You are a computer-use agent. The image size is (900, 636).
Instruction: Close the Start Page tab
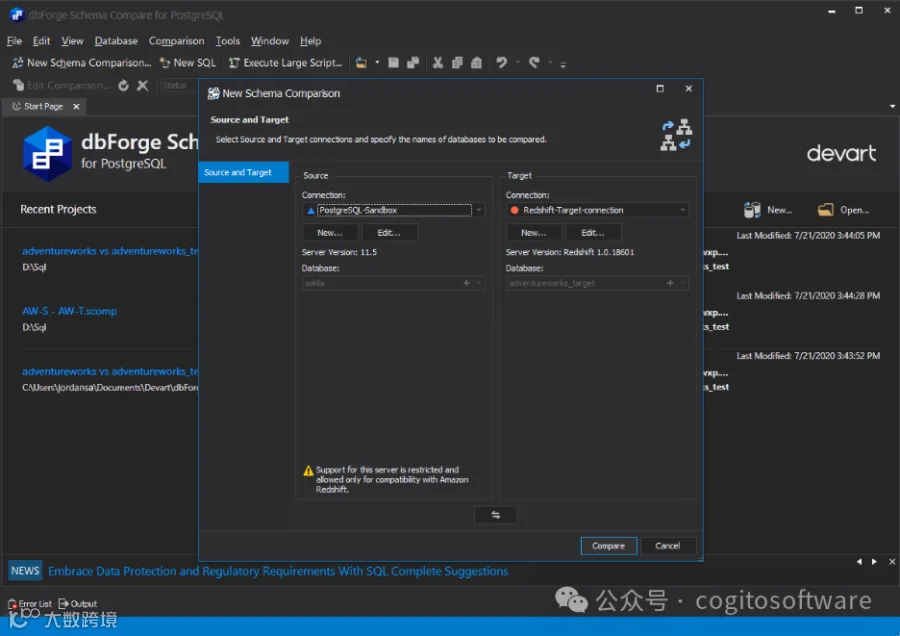point(76,107)
